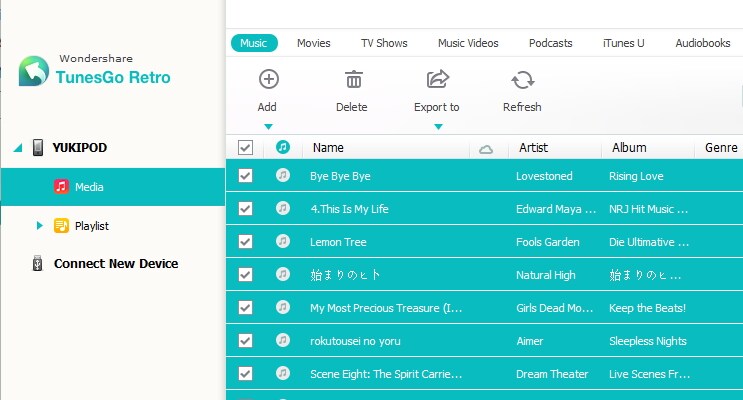Select Connect New Device
This screenshot has height=400, width=743.
coord(116,264)
